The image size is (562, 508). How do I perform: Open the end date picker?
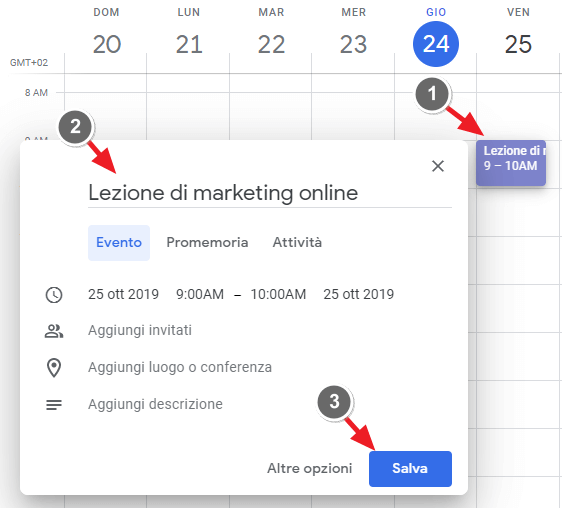[358, 294]
